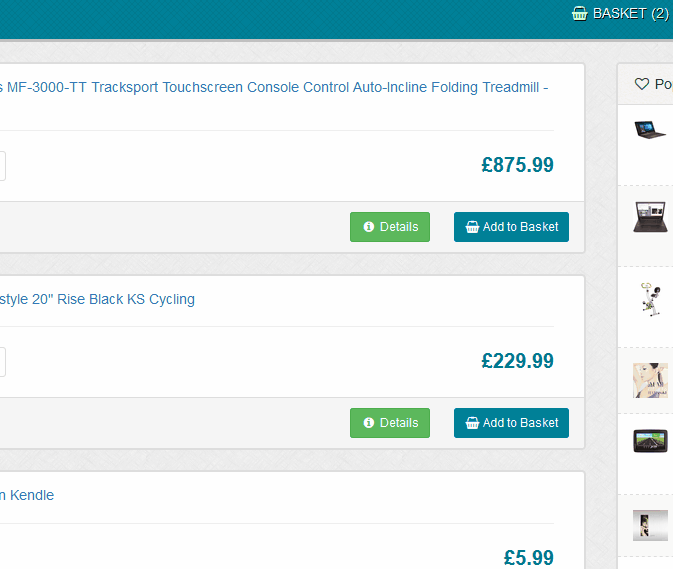673x569 pixels.
Task: Add the £229.99 cycling item to basket
Action: tap(511, 423)
